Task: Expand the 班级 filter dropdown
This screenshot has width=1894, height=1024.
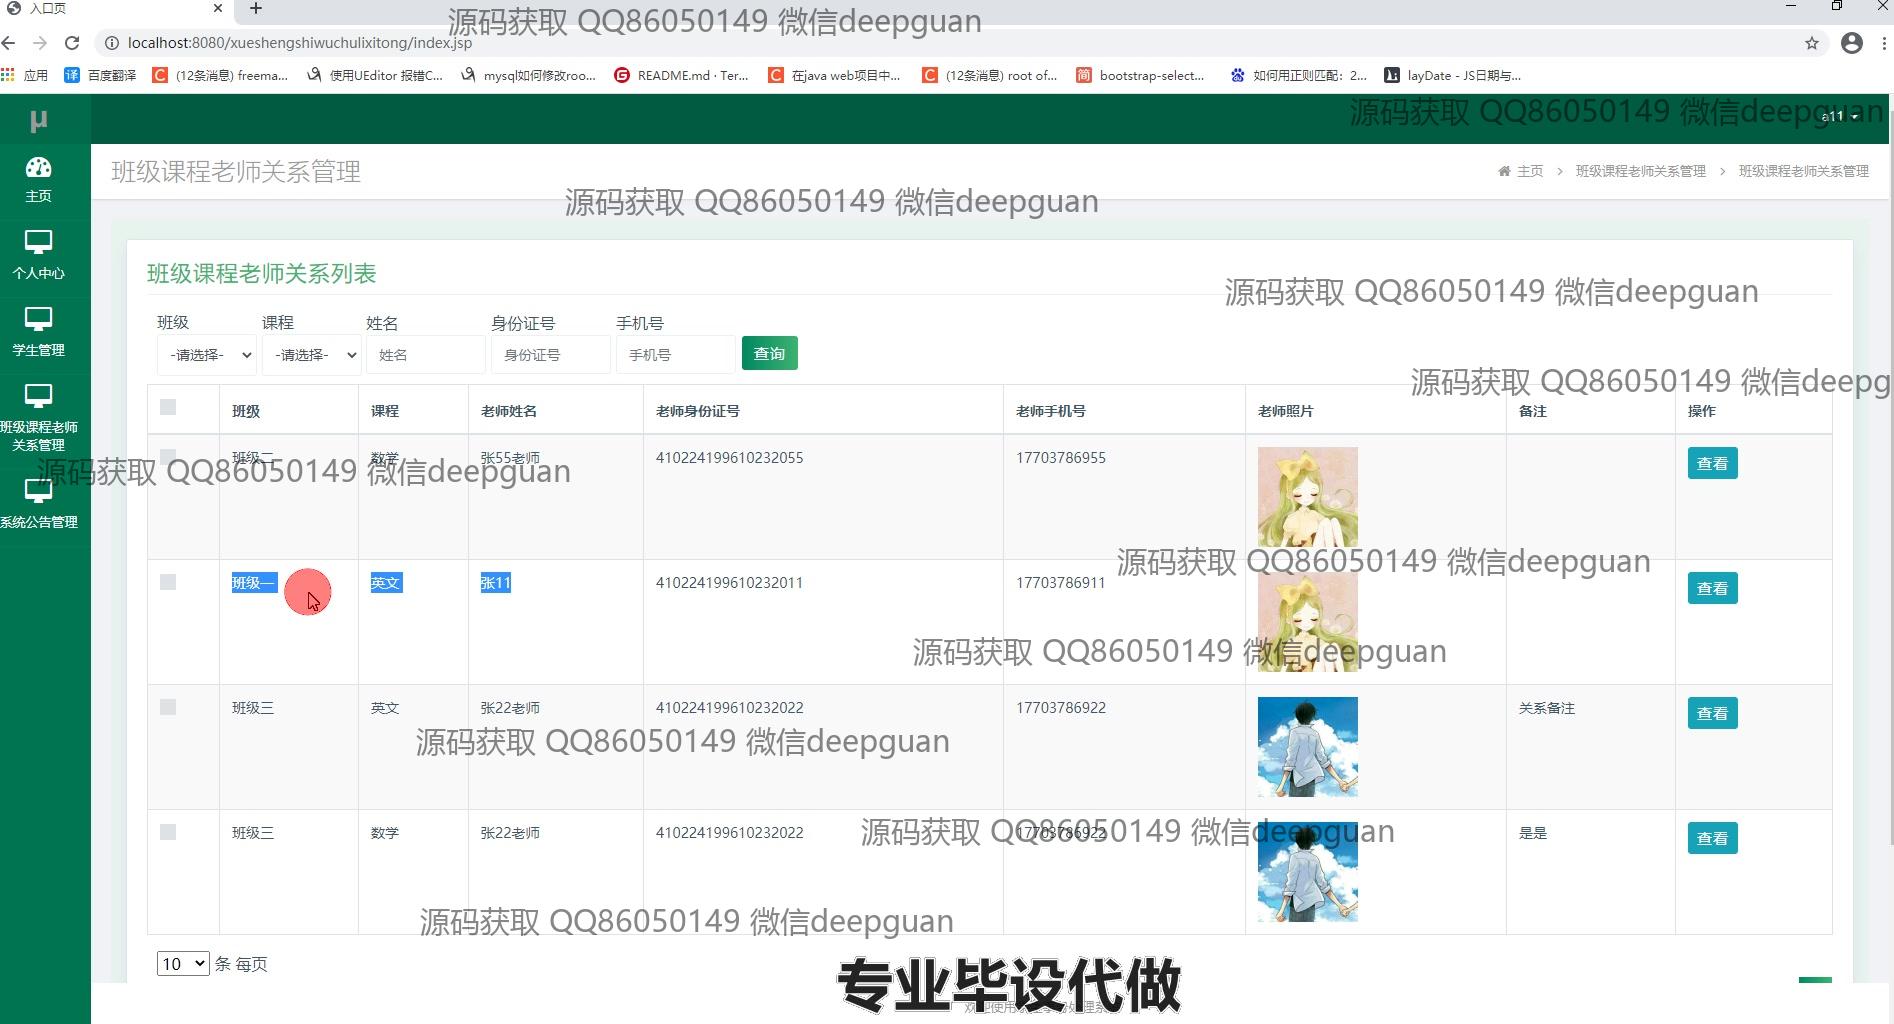Action: tap(208, 355)
